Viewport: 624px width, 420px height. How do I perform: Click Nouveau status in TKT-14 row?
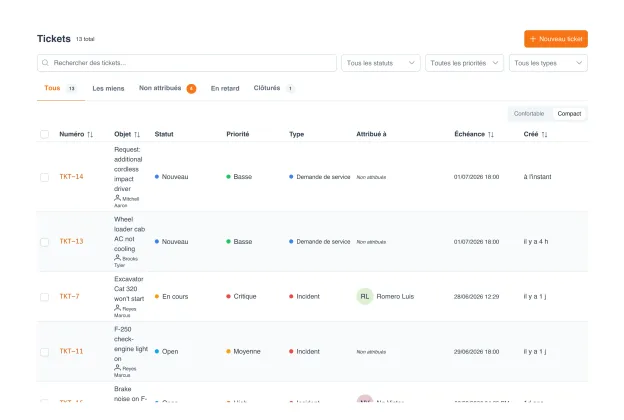172,177
